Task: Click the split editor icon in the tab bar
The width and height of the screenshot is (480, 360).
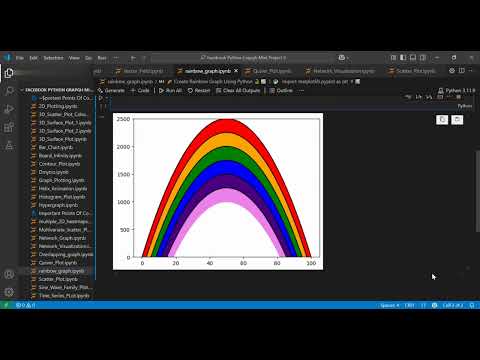Action: 462,71
